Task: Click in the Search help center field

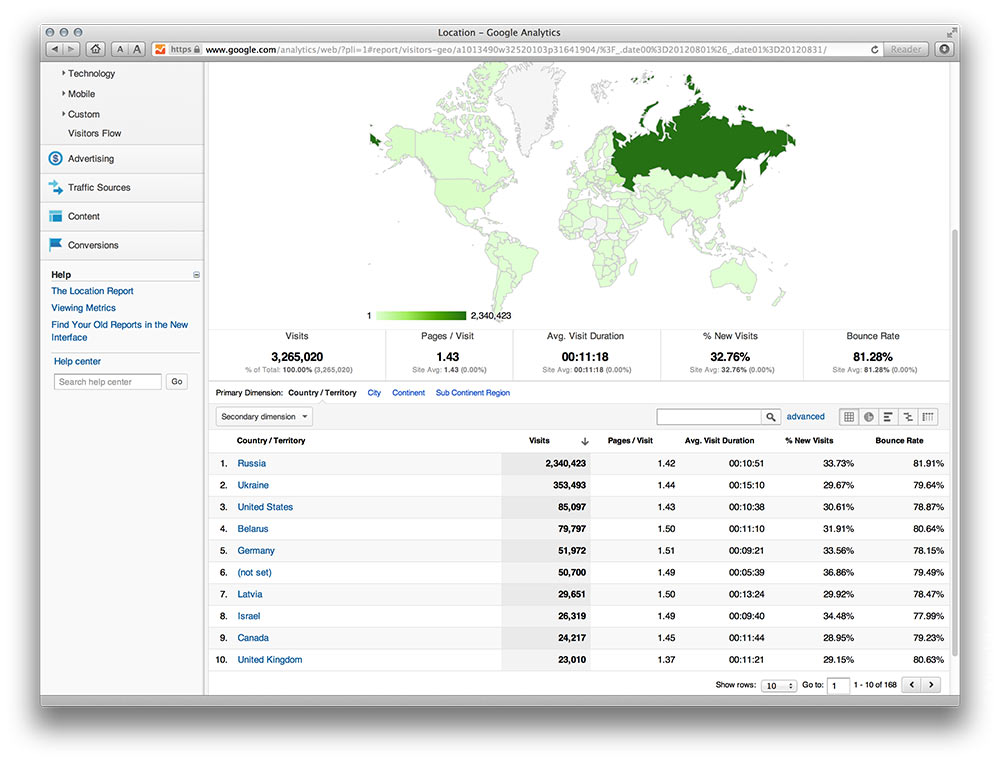Action: [108, 381]
